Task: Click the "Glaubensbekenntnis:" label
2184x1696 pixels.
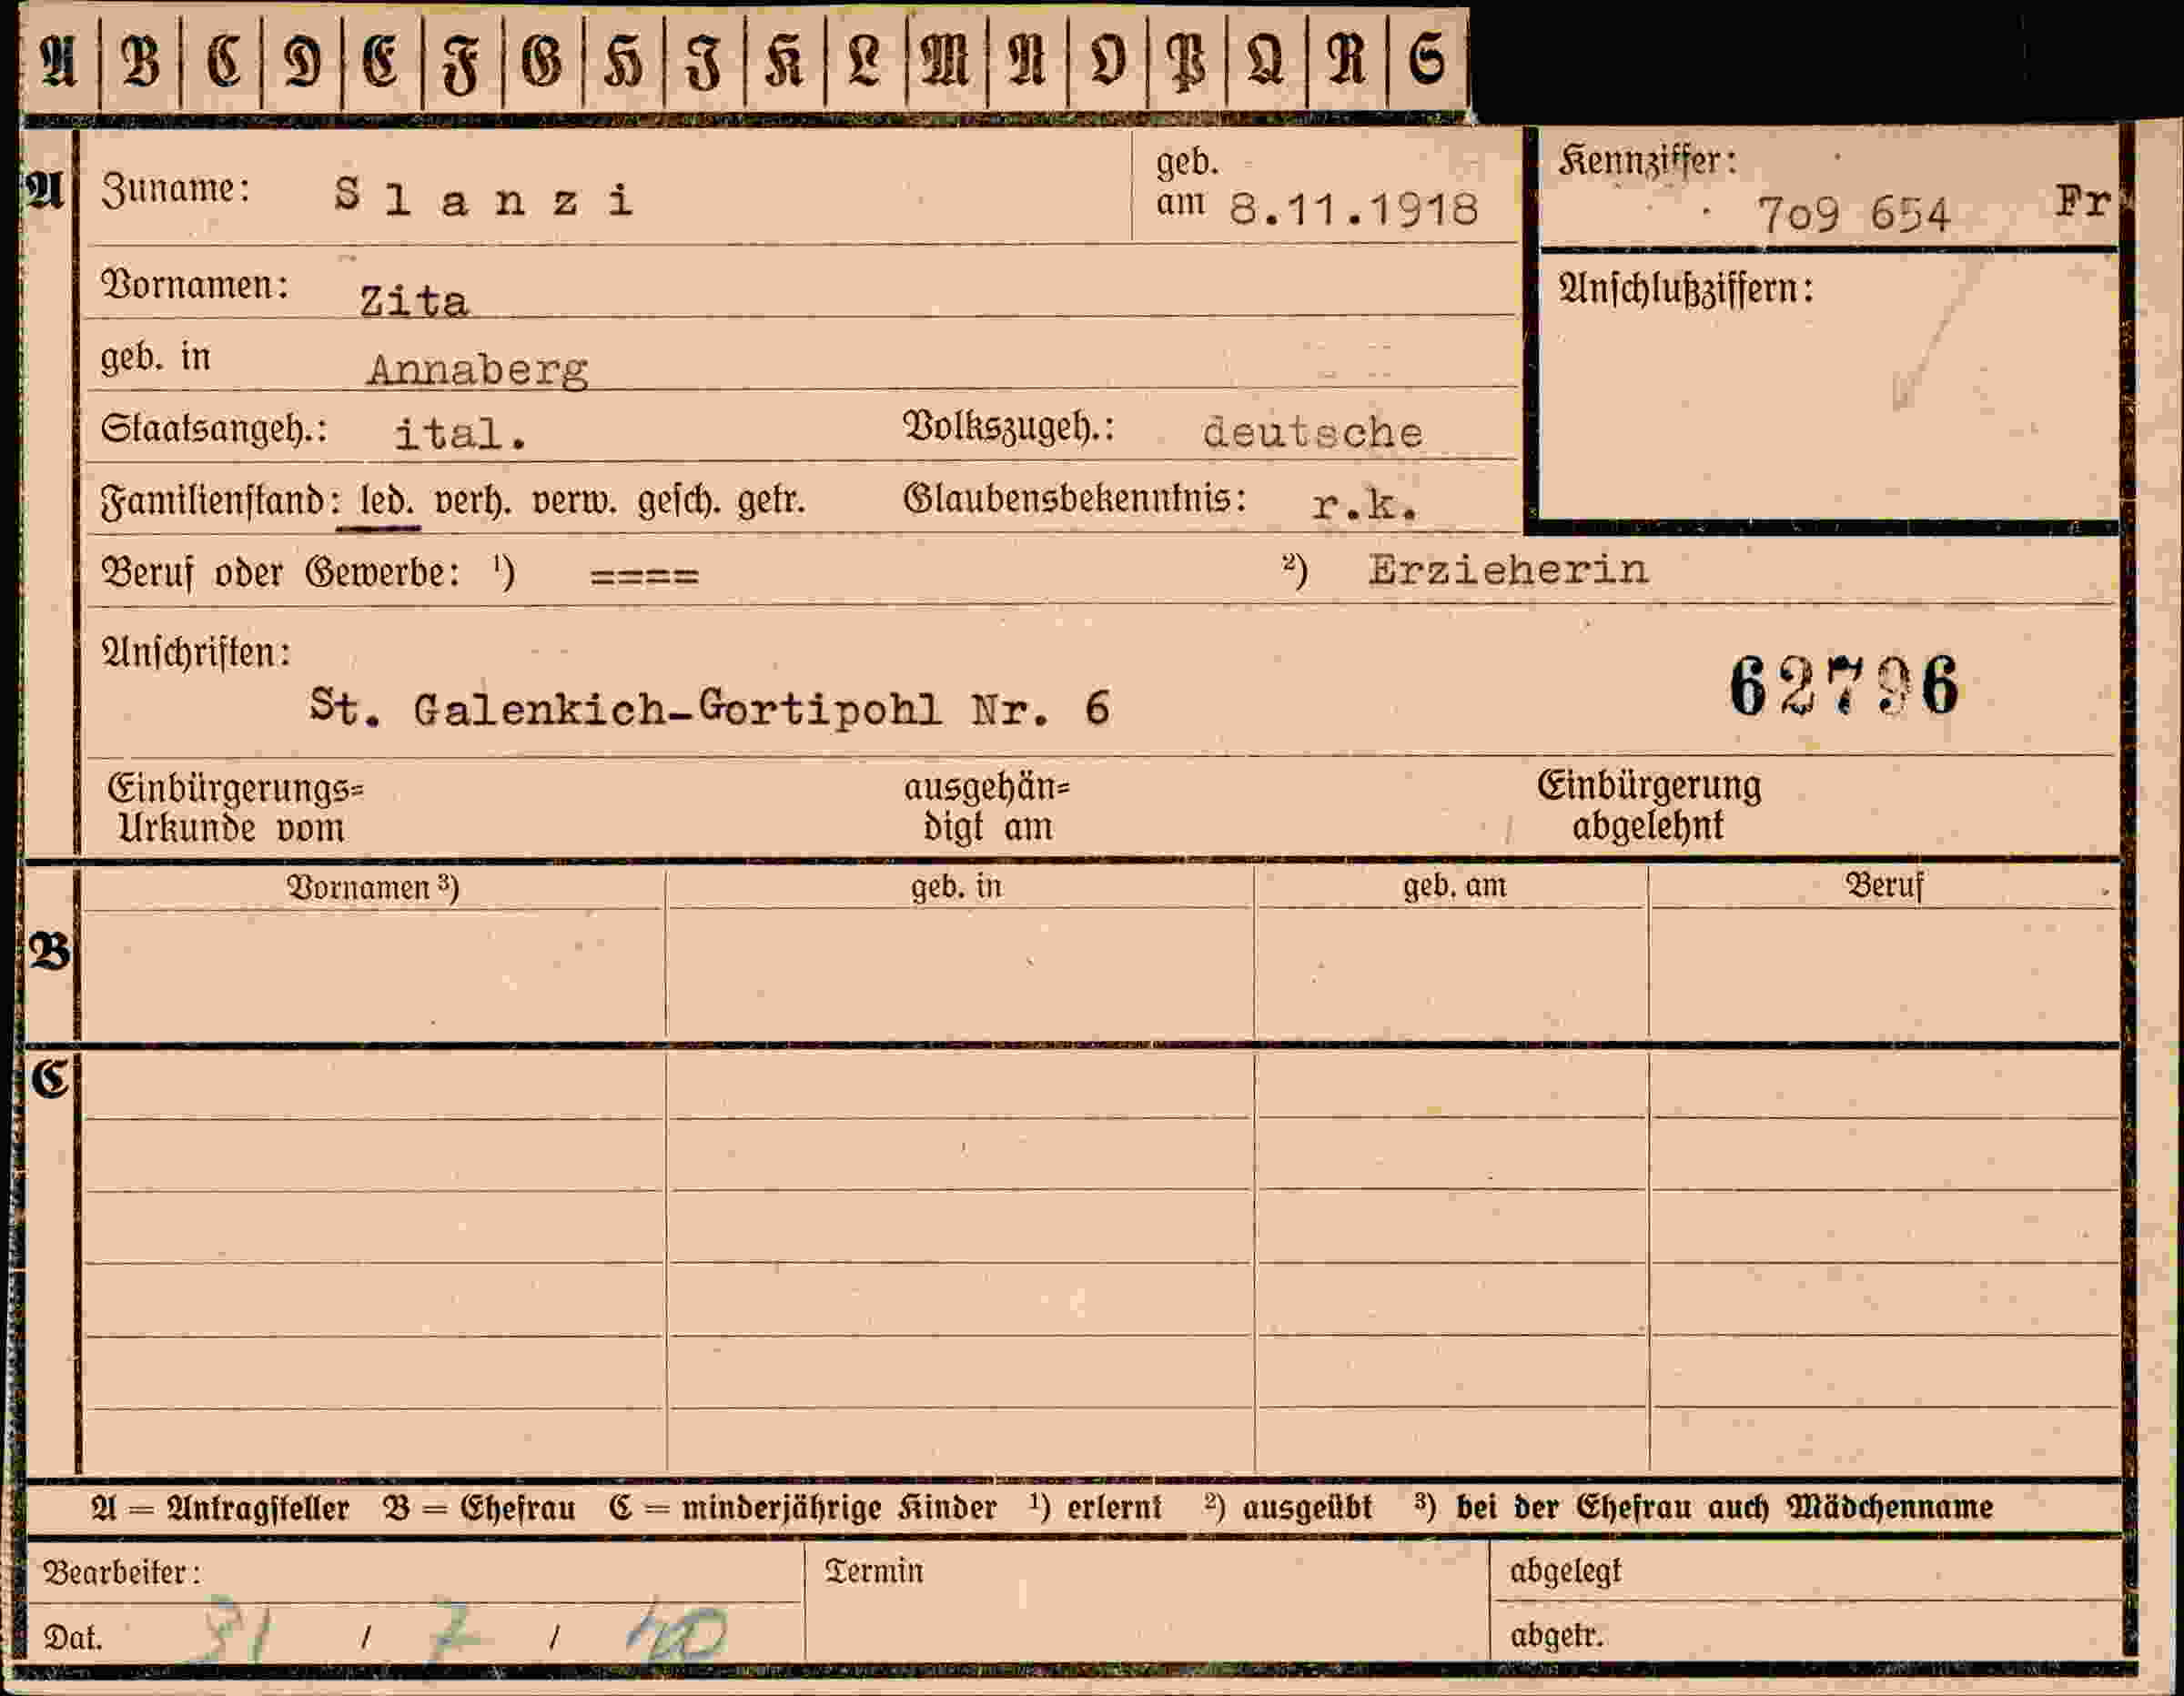Action: 1075,498
